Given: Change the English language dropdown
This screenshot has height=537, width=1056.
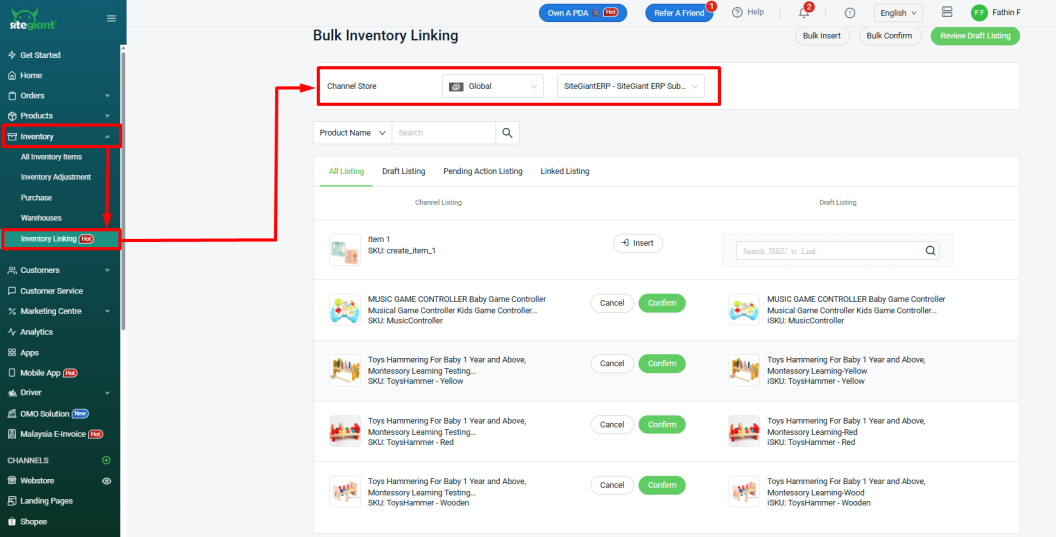Looking at the screenshot, I should tap(898, 13).
